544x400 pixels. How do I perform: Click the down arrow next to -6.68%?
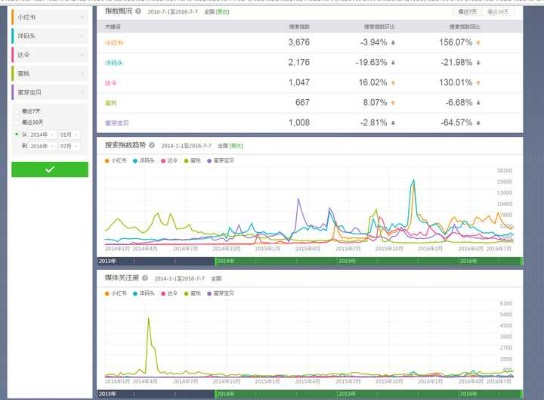(x=478, y=103)
